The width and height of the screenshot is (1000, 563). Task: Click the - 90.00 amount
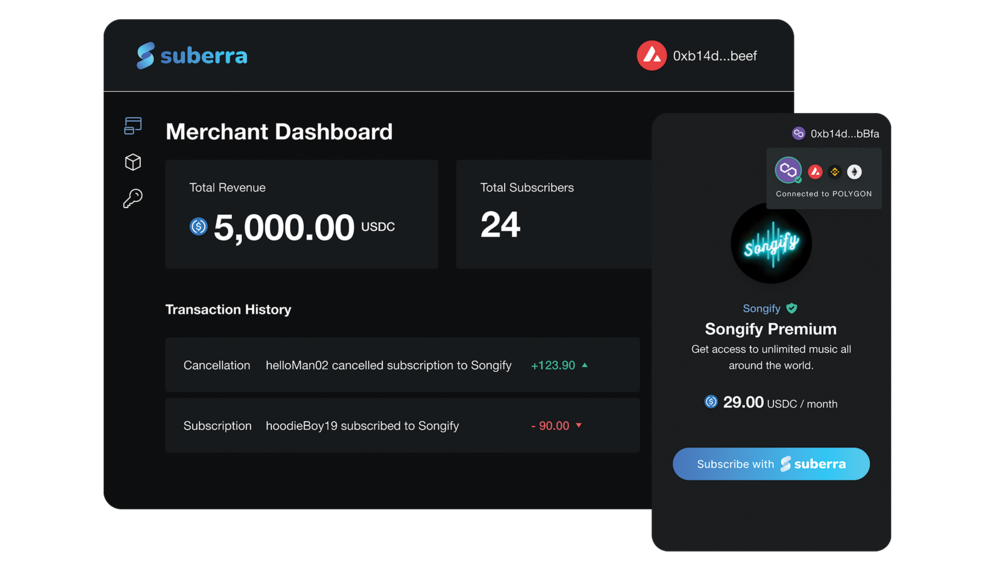[x=550, y=426]
